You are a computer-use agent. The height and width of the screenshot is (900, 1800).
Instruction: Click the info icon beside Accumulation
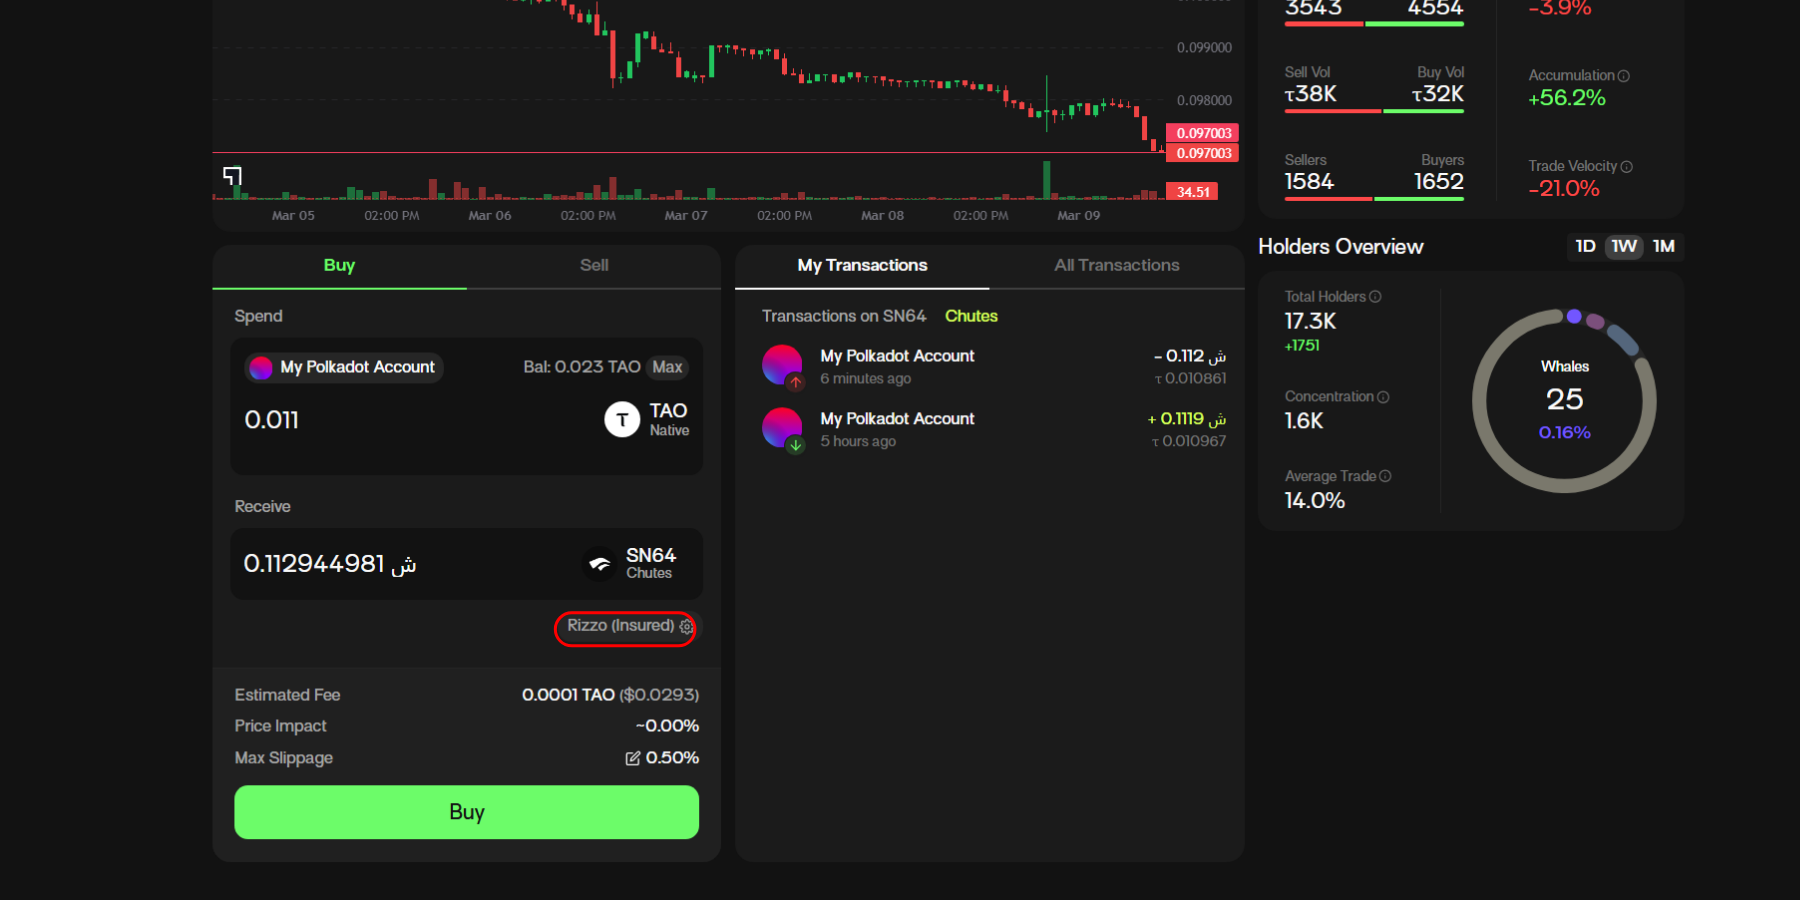click(1623, 76)
